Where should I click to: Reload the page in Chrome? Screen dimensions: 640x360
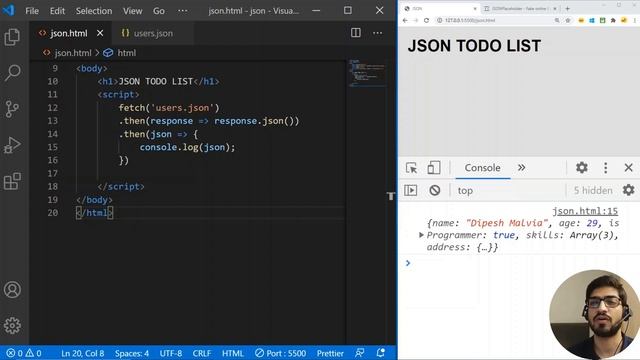(x=426, y=20)
